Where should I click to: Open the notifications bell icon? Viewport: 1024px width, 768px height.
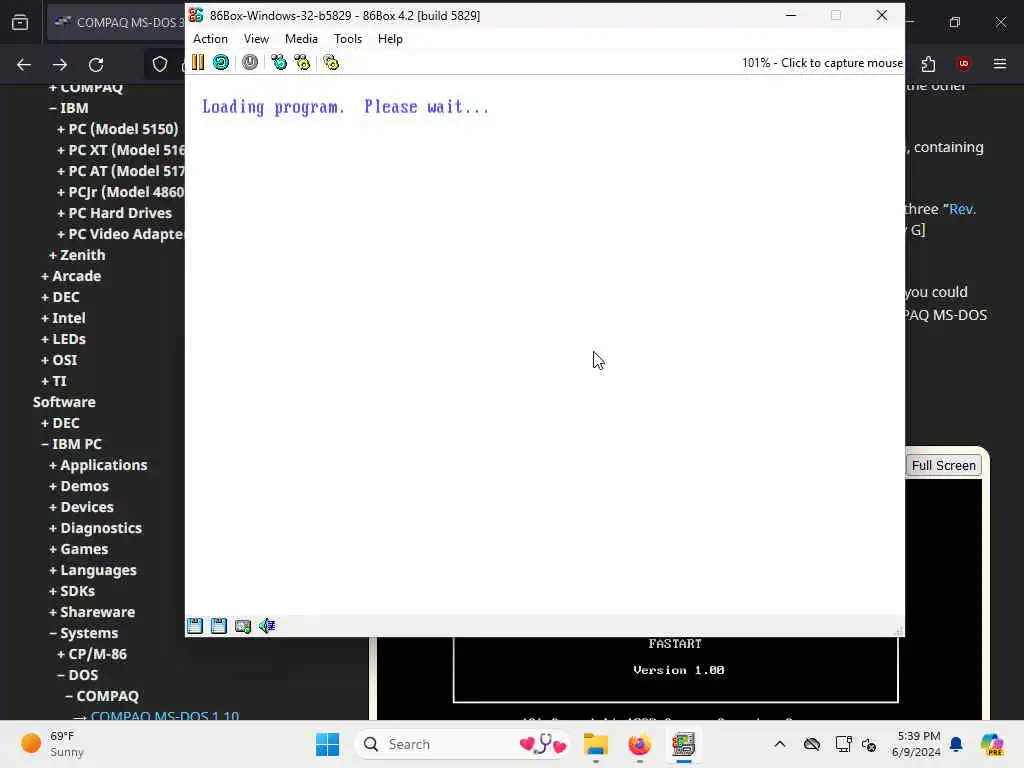(x=956, y=744)
